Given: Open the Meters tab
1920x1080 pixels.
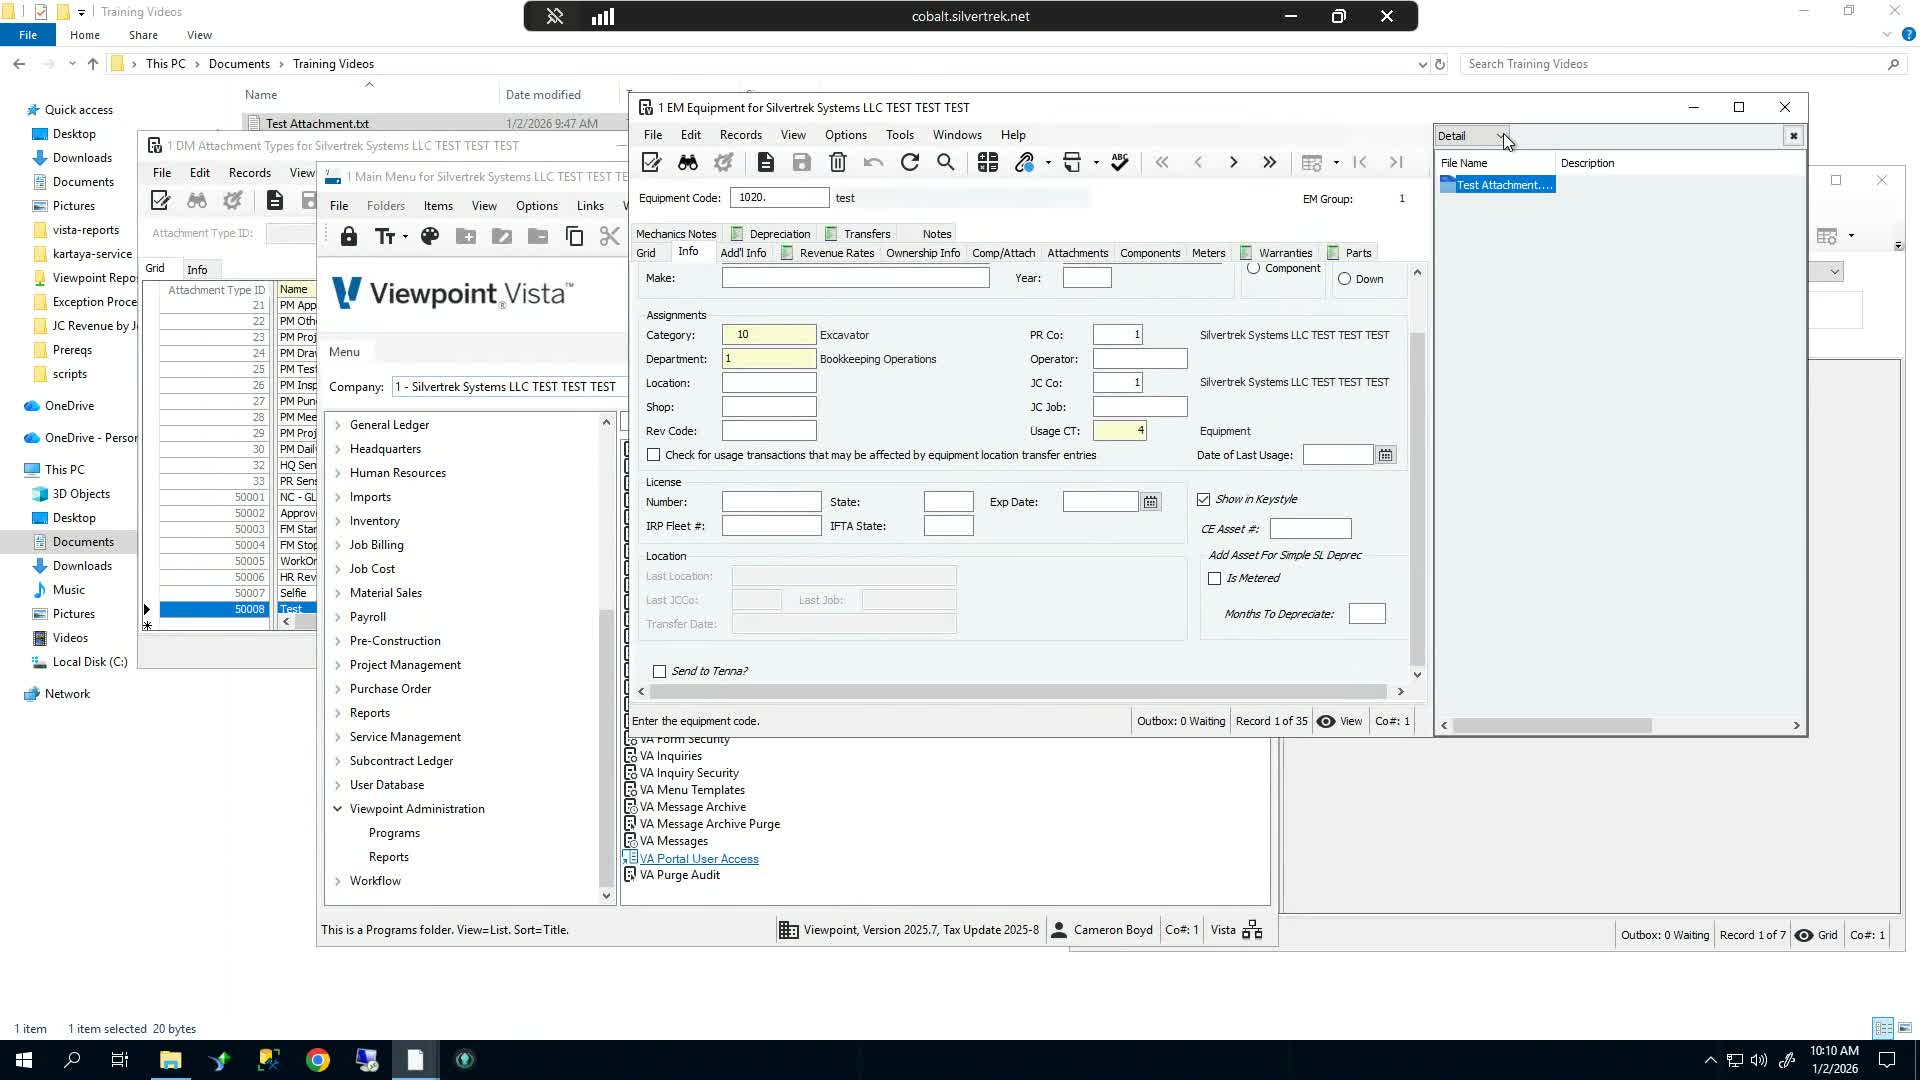Looking at the screenshot, I should [x=1208, y=253].
